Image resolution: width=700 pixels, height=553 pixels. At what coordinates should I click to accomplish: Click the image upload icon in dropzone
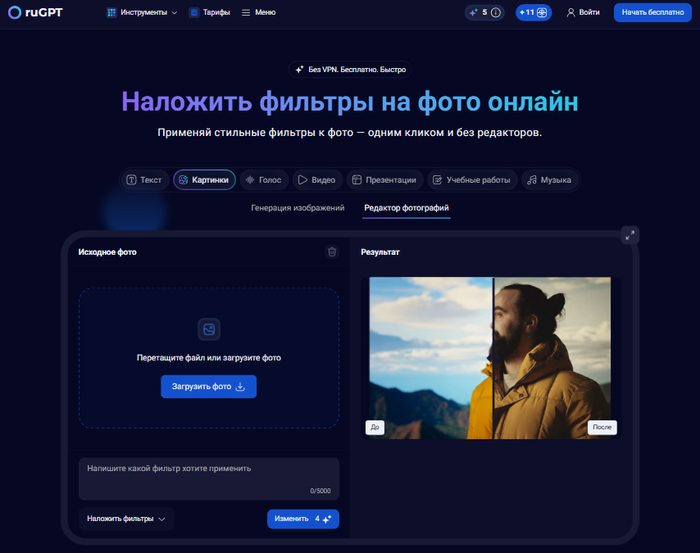click(209, 329)
